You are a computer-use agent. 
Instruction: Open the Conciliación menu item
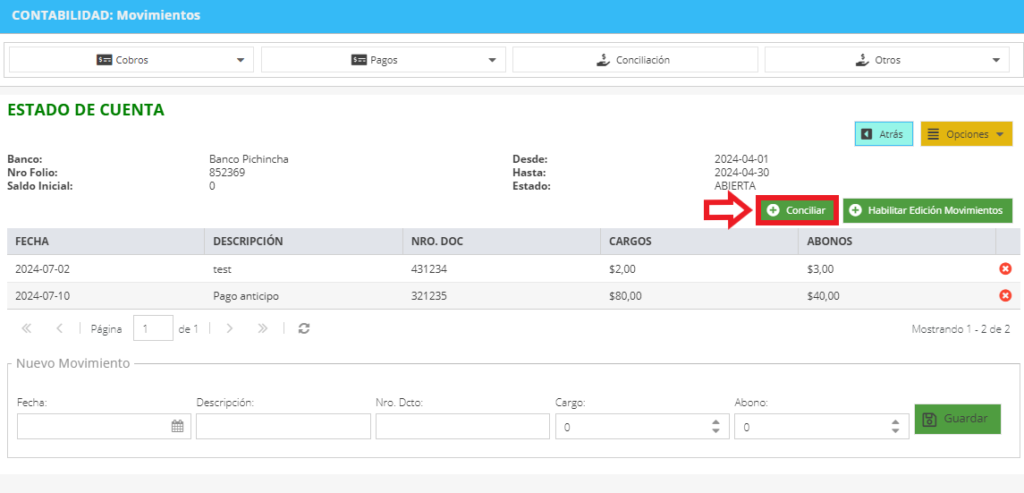635,59
